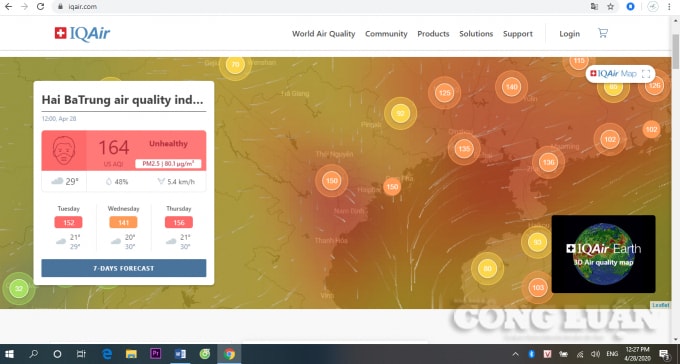Viewport: 680px width, 364px height.
Task: Open the IQAir Earth 3D map thumbnail
Action: pos(603,254)
